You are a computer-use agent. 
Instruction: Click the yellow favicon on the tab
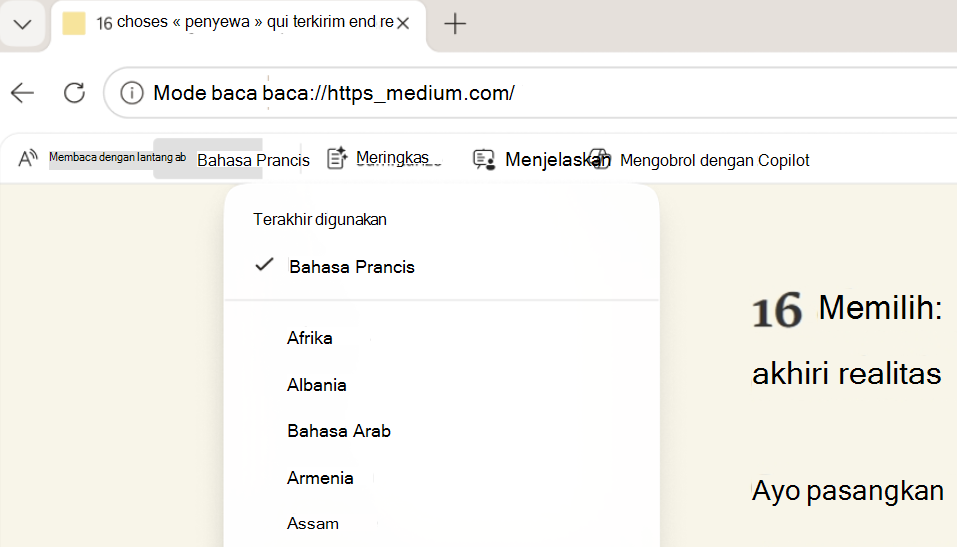point(74,23)
